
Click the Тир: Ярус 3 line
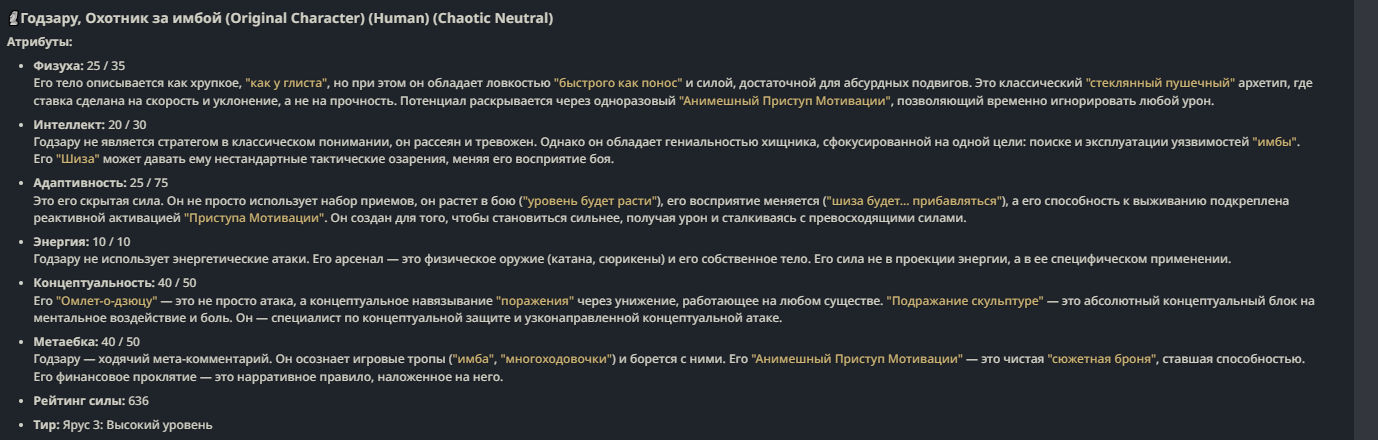(123, 425)
